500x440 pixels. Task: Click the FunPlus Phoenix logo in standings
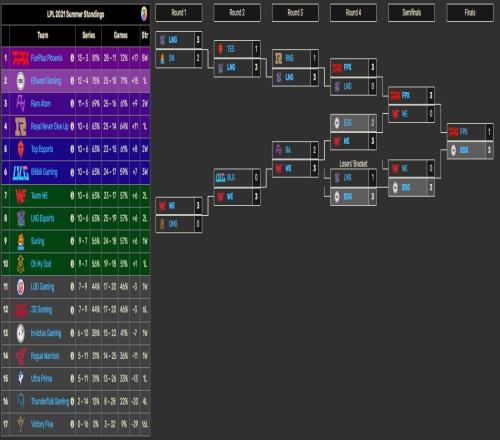pyautogui.click(x=21, y=58)
